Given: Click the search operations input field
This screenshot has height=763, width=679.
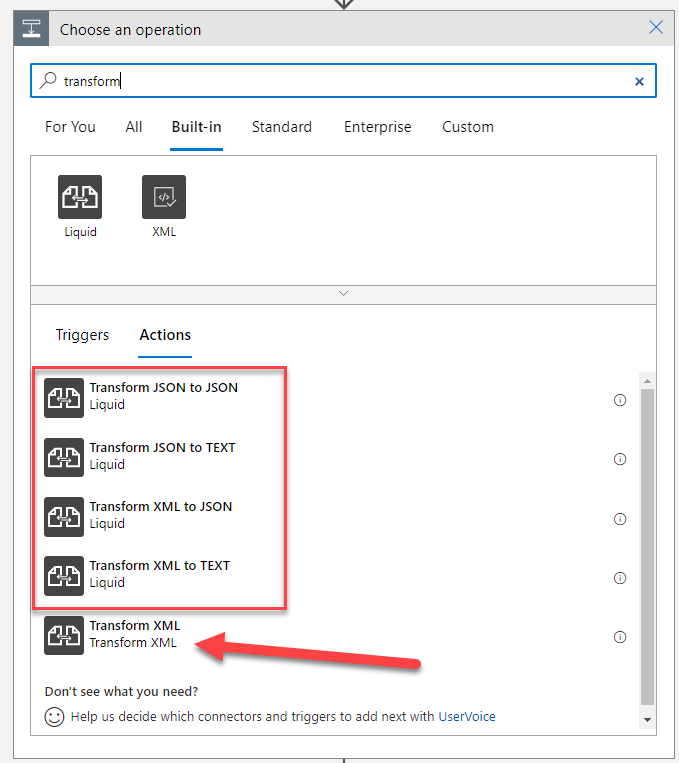Looking at the screenshot, I should [x=340, y=82].
